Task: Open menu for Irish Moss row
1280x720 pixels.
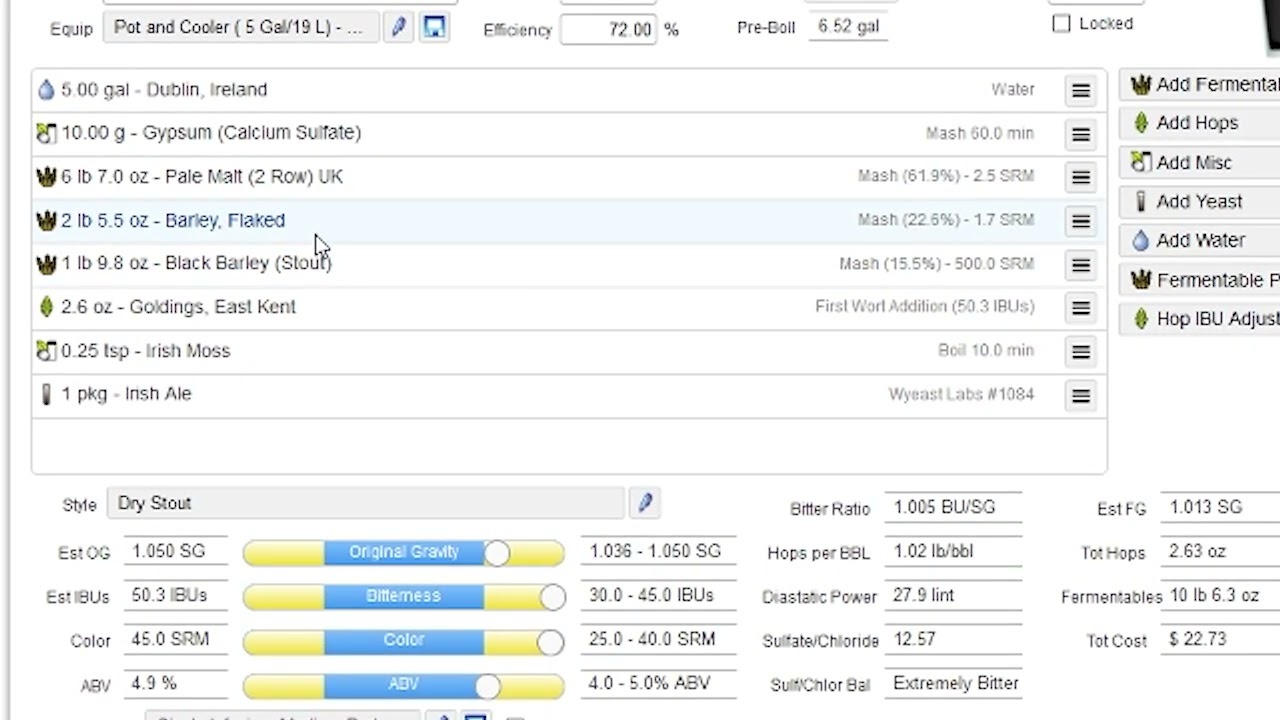Action: coord(1081,351)
